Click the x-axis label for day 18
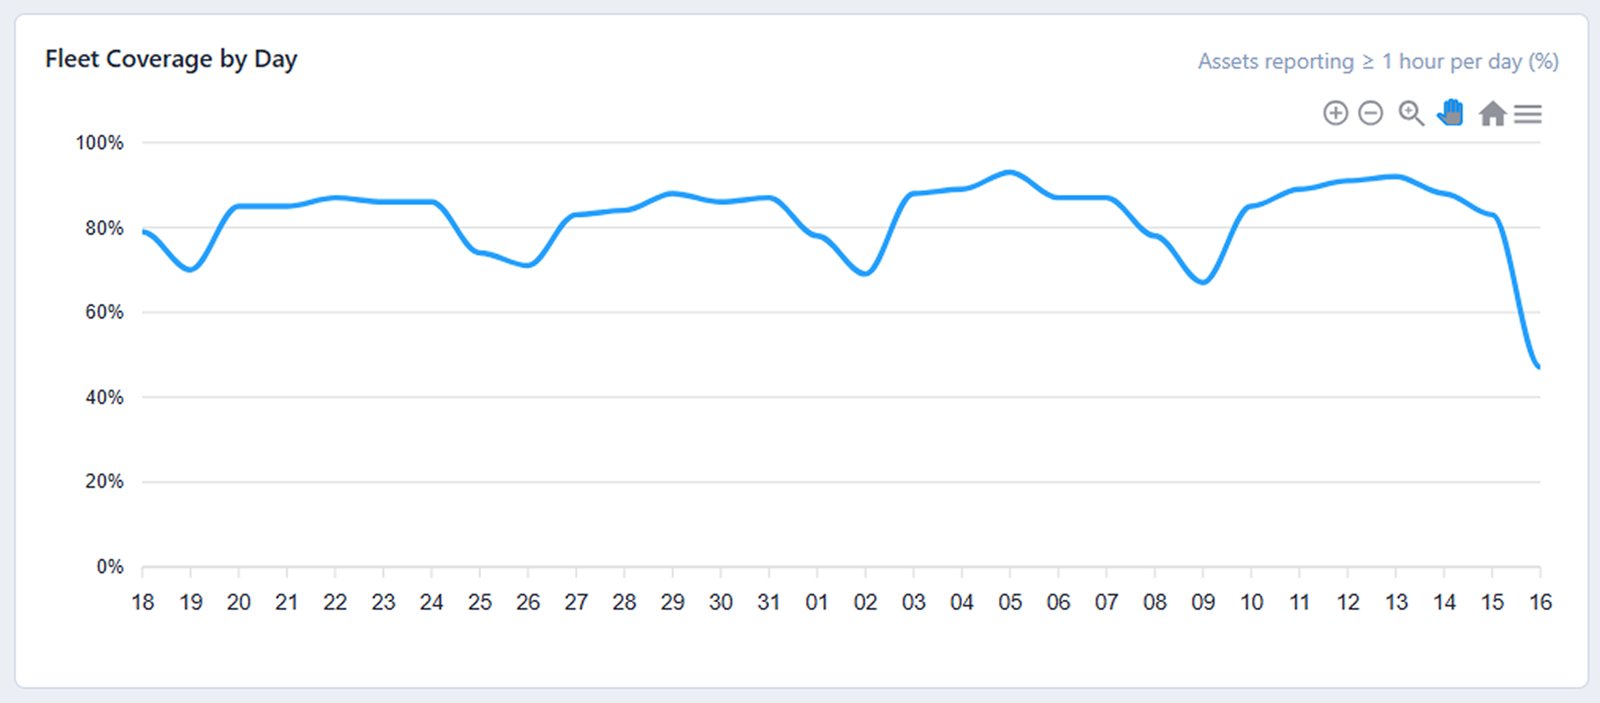Viewport: 1600px width, 703px height. point(143,602)
